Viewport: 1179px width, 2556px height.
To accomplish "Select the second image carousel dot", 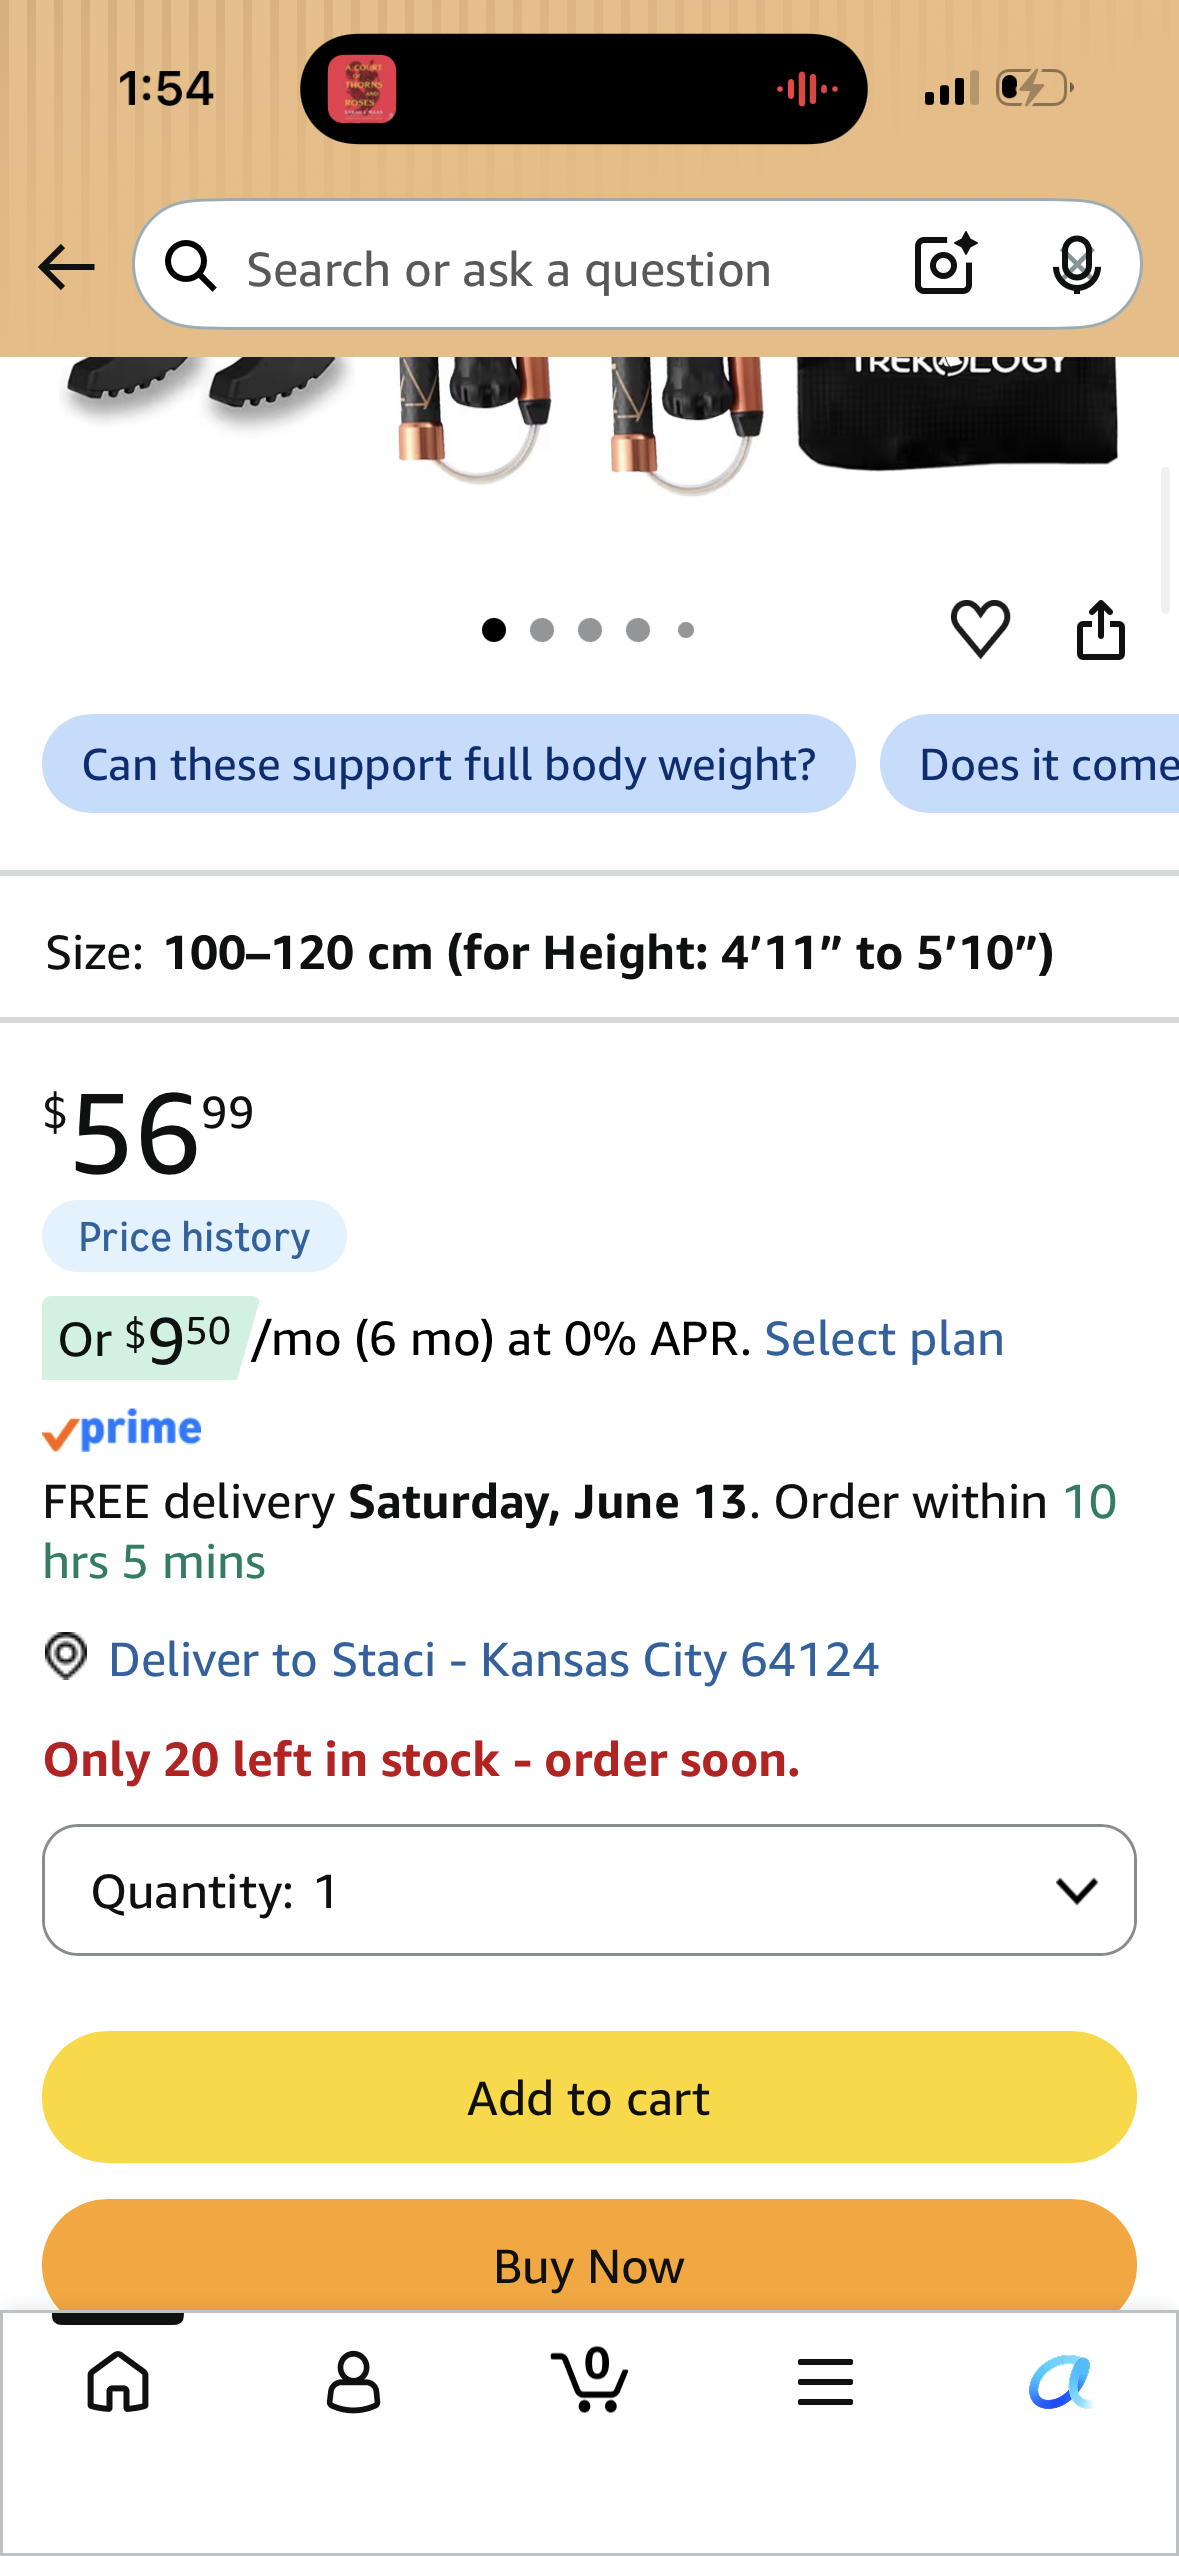I will point(542,630).
